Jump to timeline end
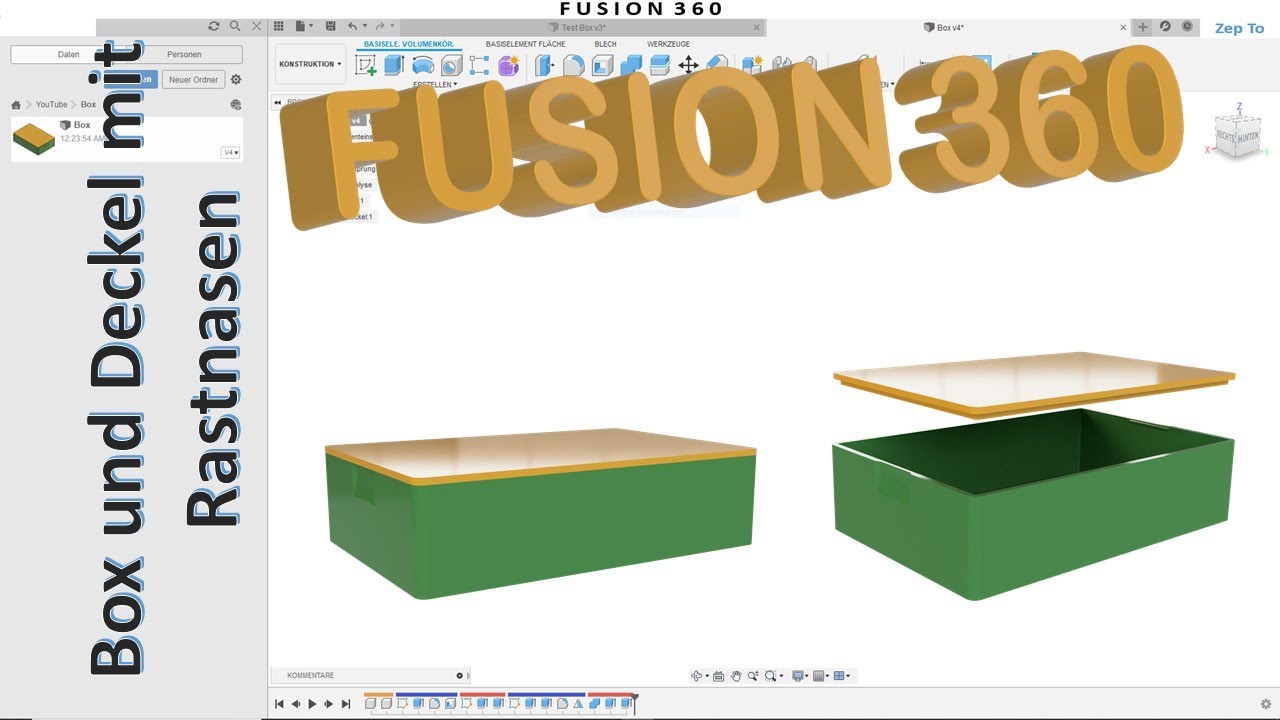1280x720 pixels. (x=346, y=704)
